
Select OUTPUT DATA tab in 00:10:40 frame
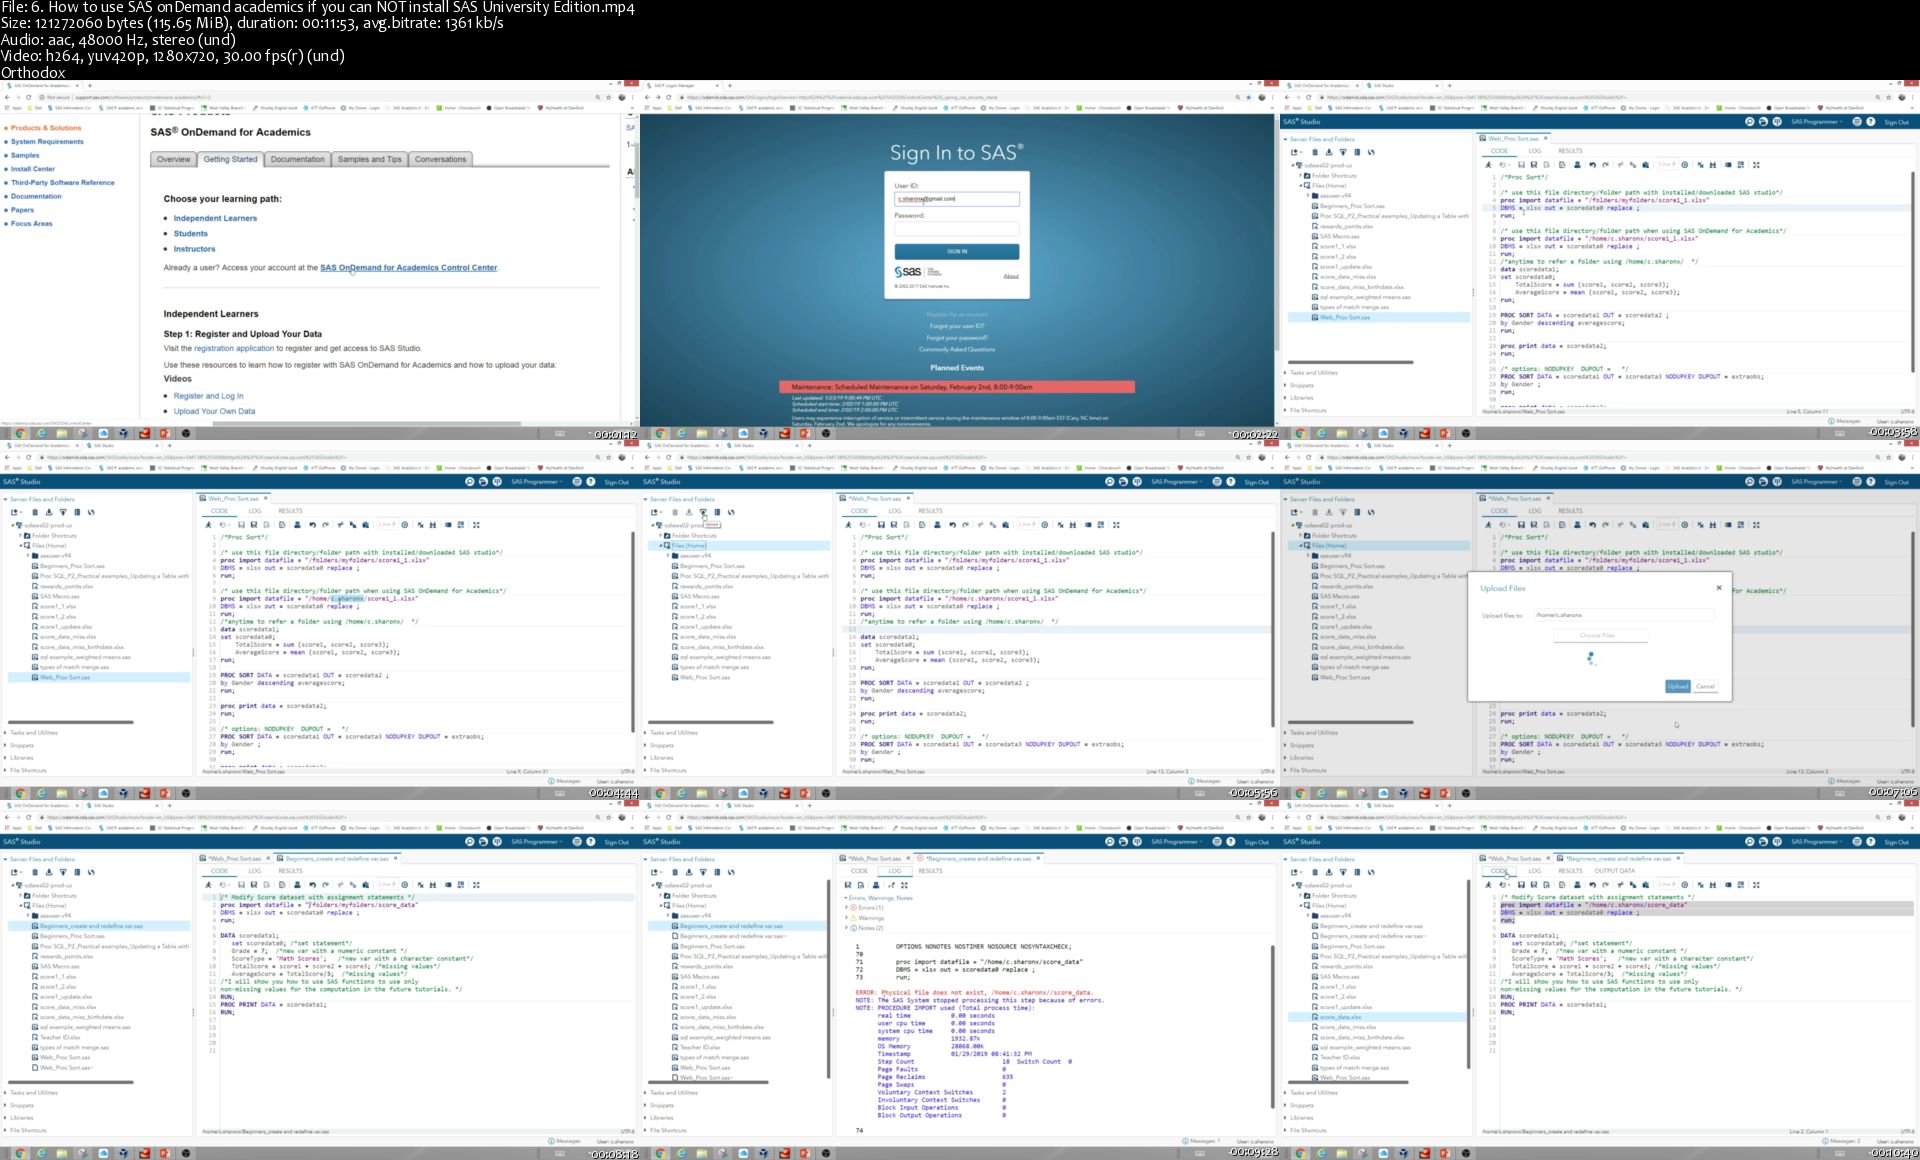point(1614,871)
